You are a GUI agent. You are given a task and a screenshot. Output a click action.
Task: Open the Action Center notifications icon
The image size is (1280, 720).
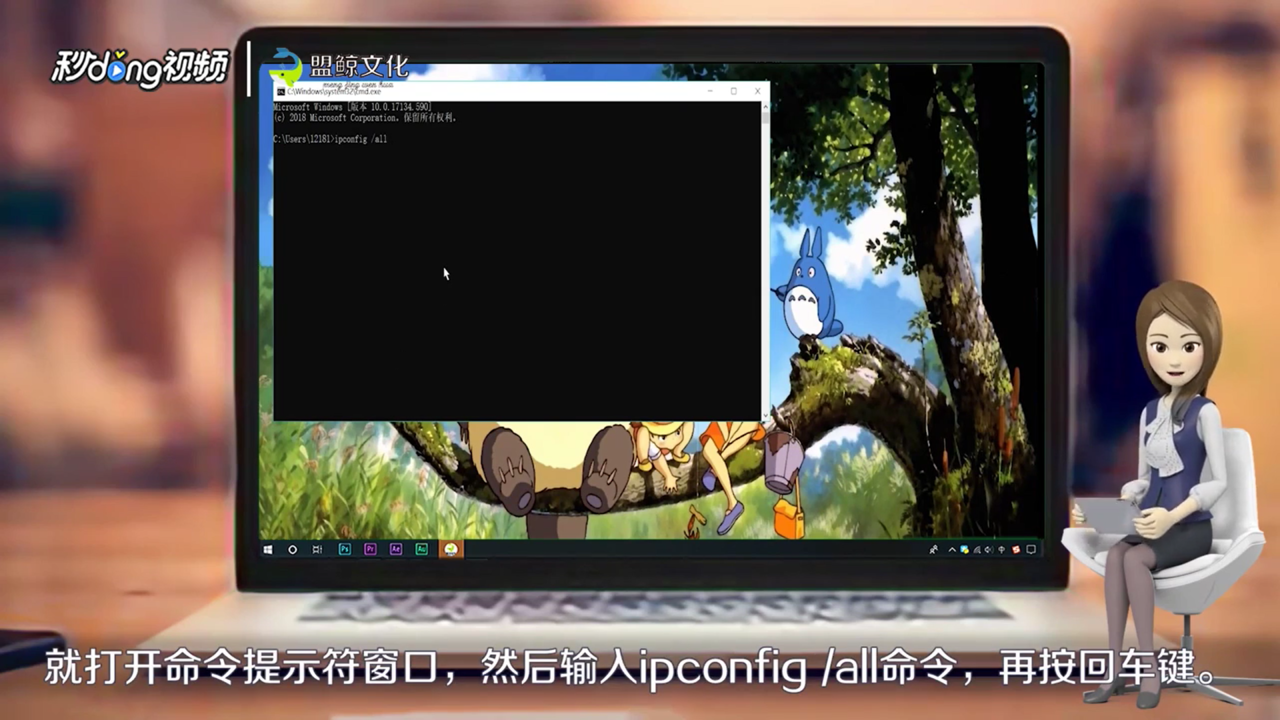pos(1031,550)
